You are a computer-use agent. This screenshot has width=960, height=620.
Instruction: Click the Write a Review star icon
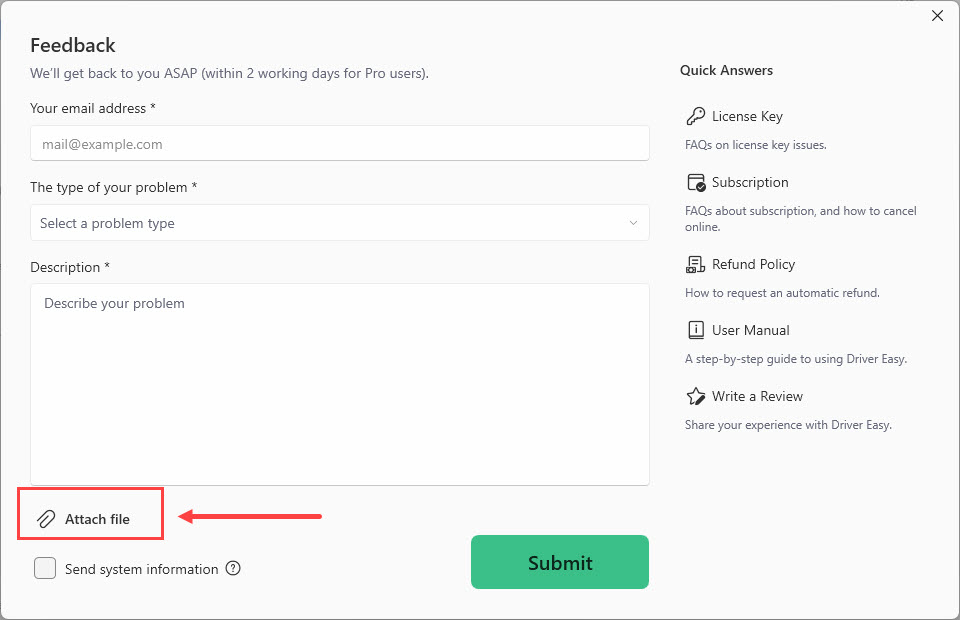click(696, 396)
